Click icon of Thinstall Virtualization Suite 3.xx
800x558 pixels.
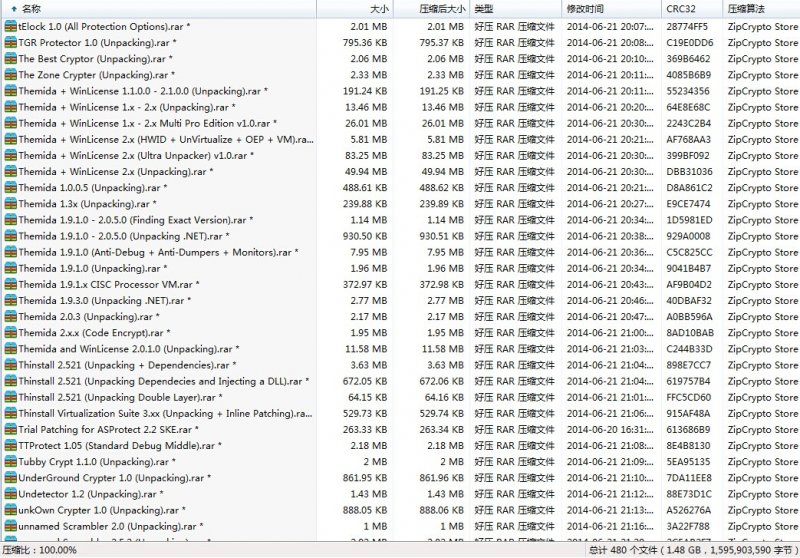click(x=10, y=414)
